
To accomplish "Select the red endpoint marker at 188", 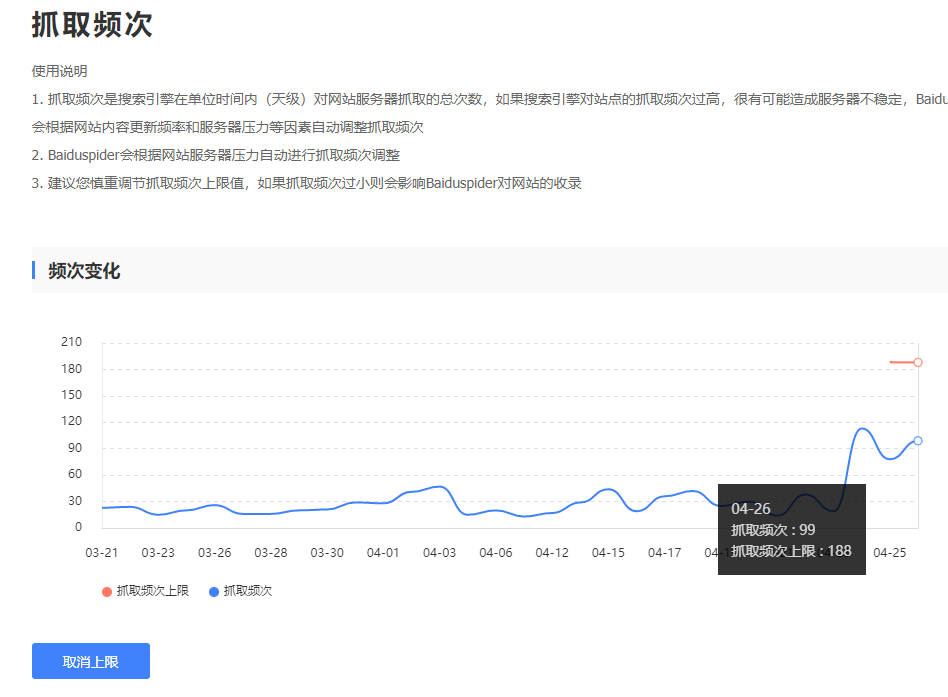I will [918, 362].
